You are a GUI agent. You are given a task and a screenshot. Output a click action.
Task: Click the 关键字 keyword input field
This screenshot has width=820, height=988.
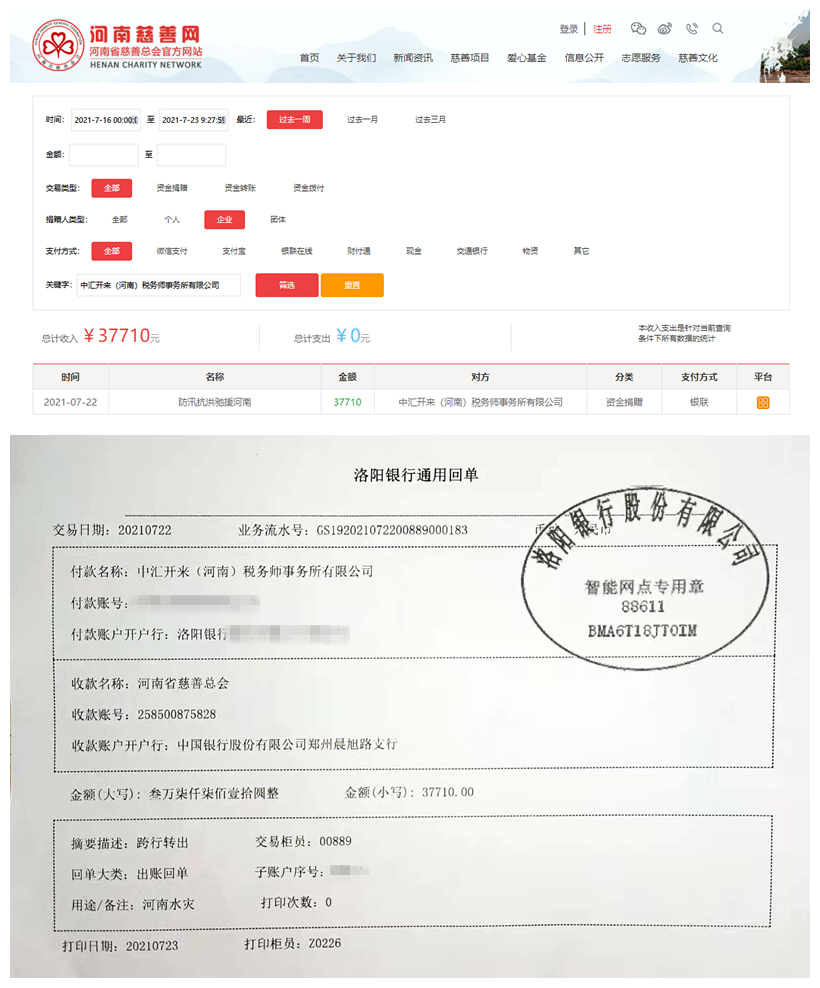tap(159, 285)
